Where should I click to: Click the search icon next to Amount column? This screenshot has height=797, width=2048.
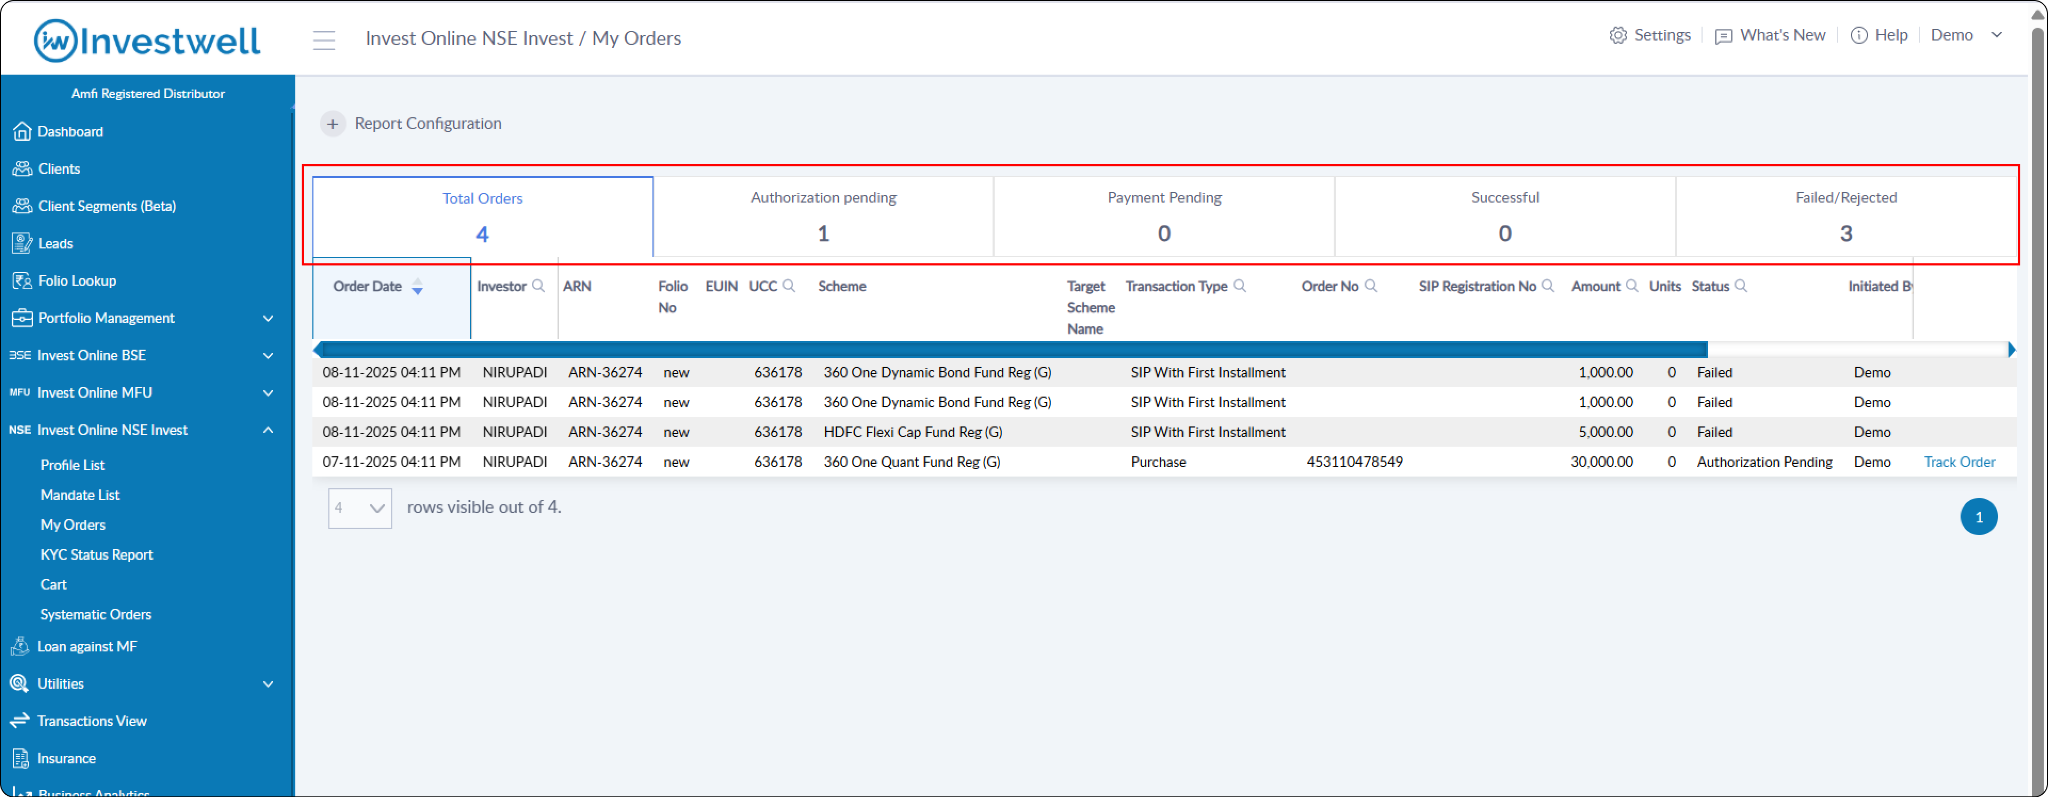pos(1632,286)
